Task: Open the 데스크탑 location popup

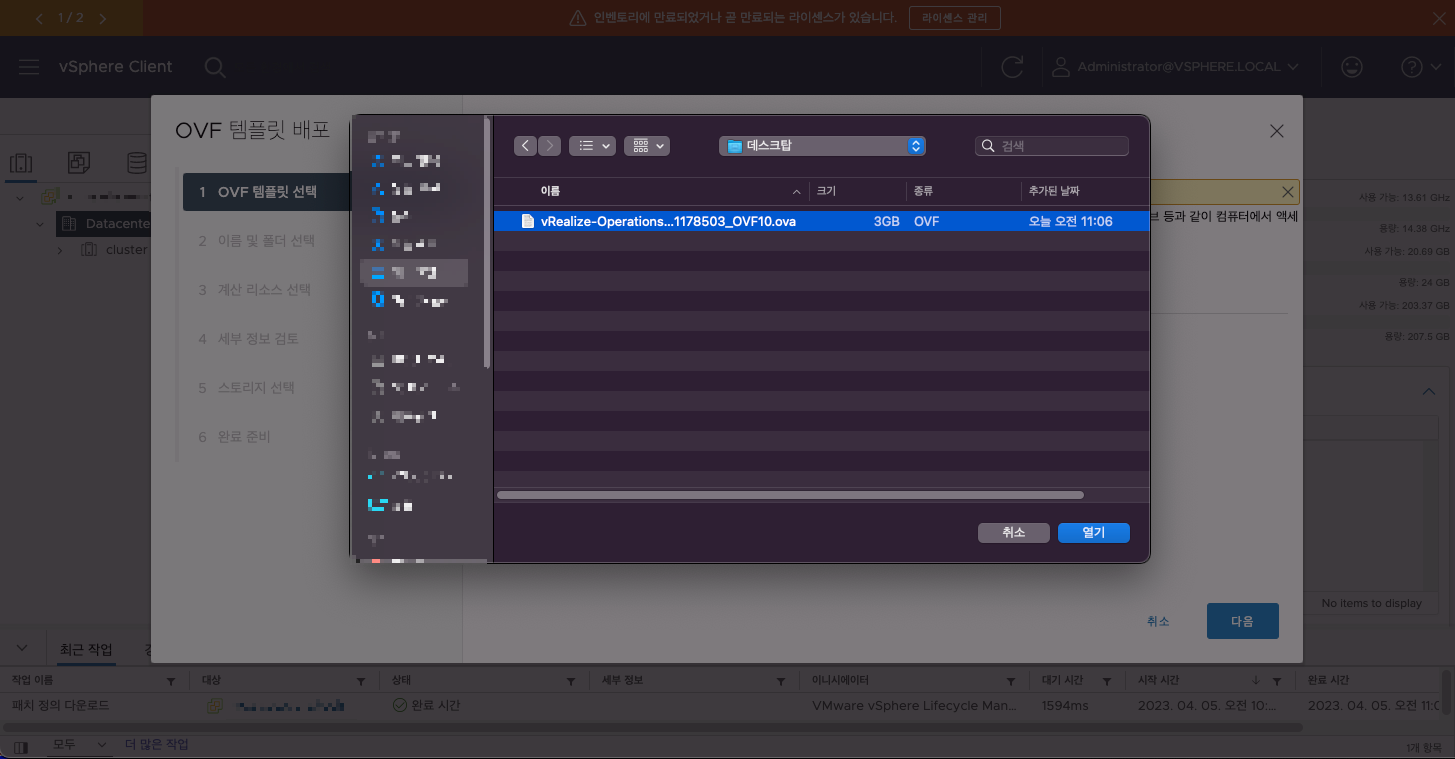Action: click(x=822, y=146)
